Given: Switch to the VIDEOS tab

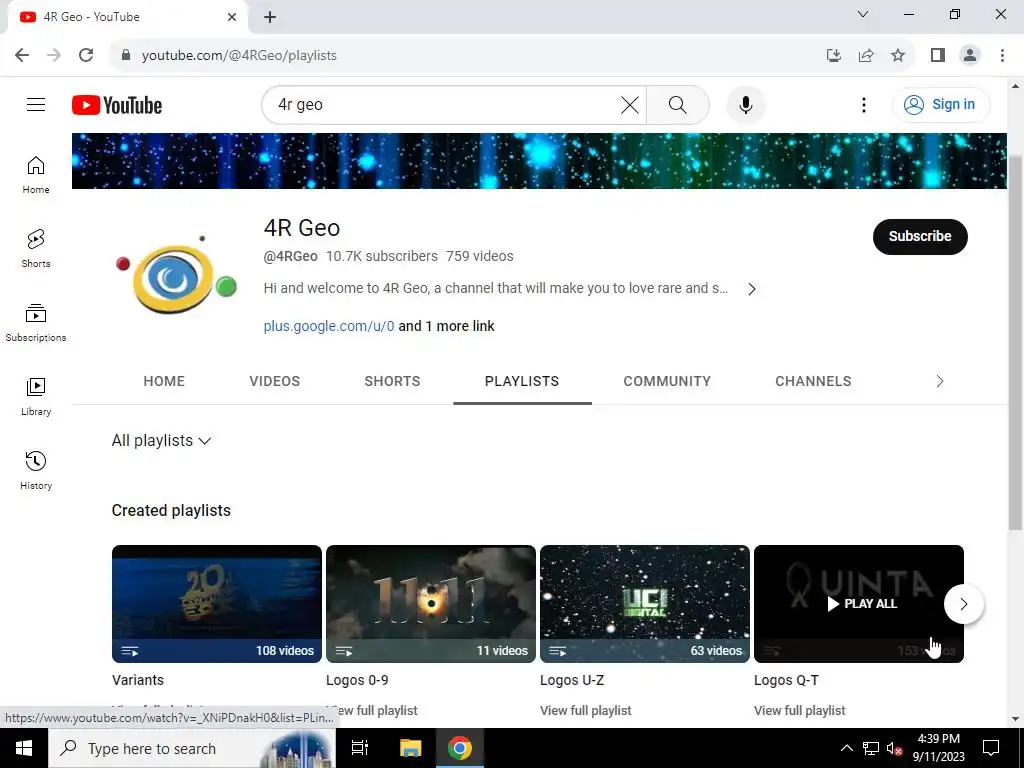Looking at the screenshot, I should (x=274, y=381).
